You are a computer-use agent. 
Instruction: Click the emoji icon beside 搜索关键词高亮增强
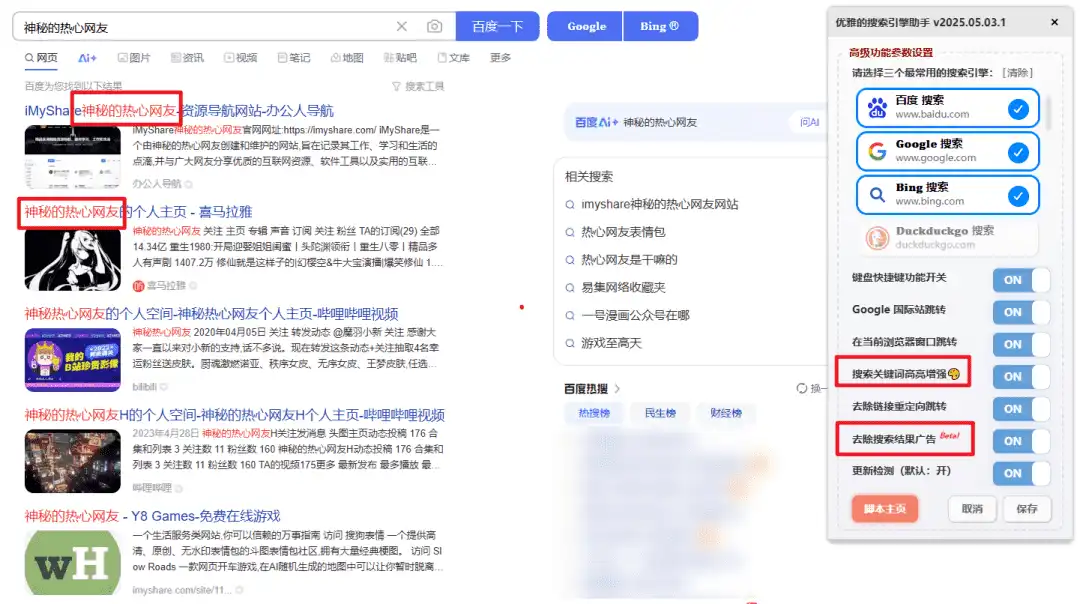(954, 374)
